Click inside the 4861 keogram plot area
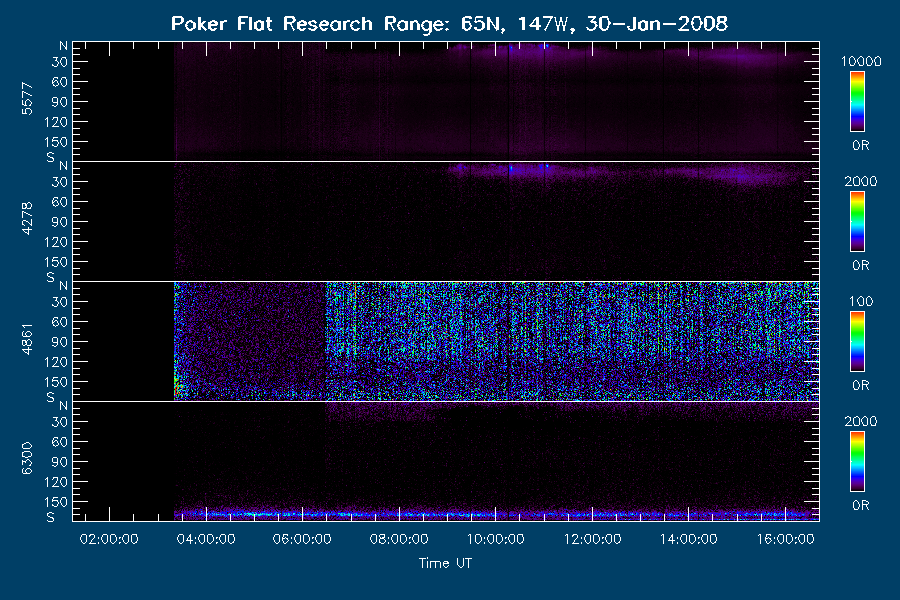The height and width of the screenshot is (600, 900). click(x=446, y=341)
